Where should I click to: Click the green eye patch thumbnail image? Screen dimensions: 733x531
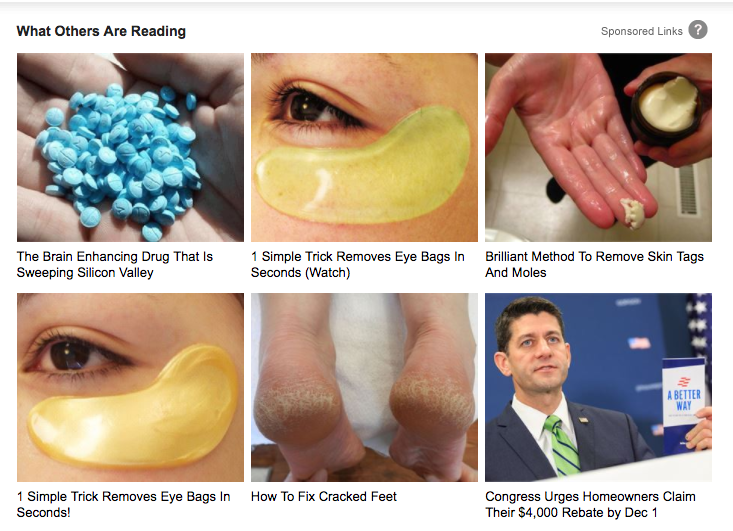tap(364, 147)
